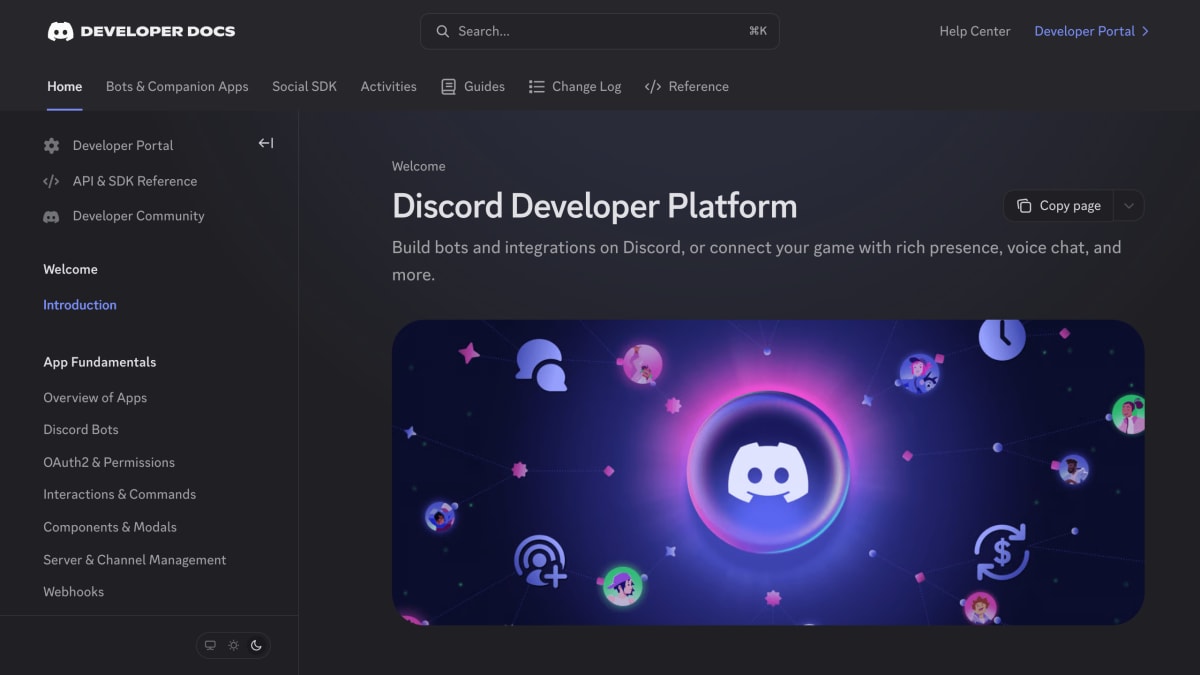Viewport: 1200px width, 675px height.
Task: Click the Reference code brackets icon
Action: pos(653,87)
